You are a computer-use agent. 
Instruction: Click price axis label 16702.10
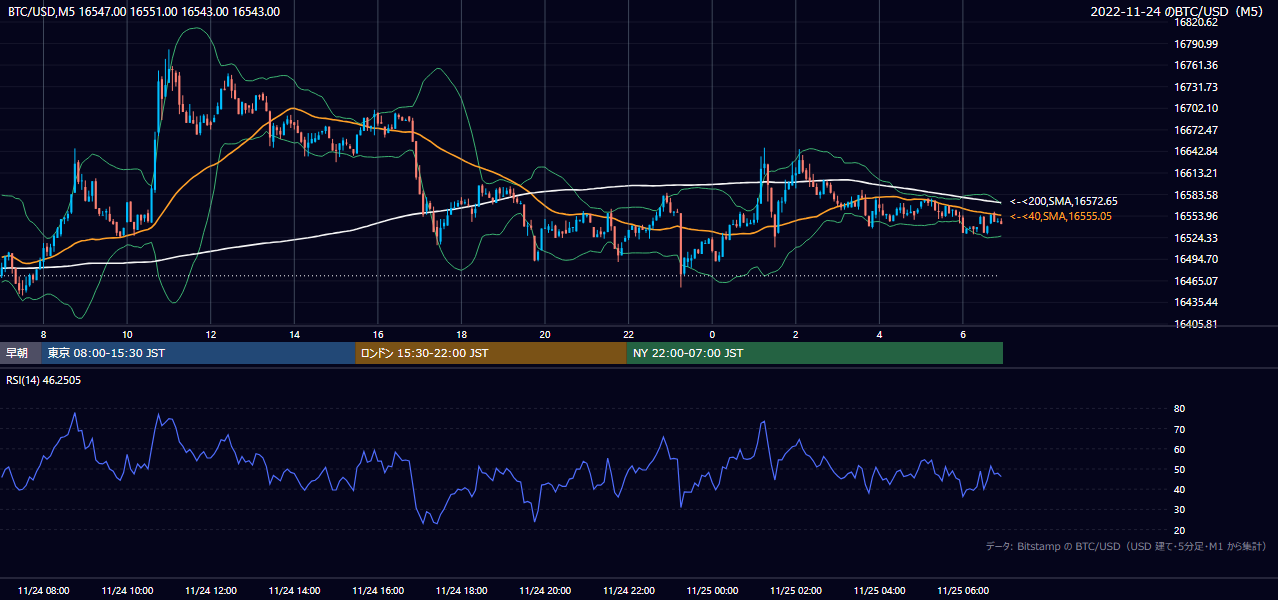tap(1195, 108)
